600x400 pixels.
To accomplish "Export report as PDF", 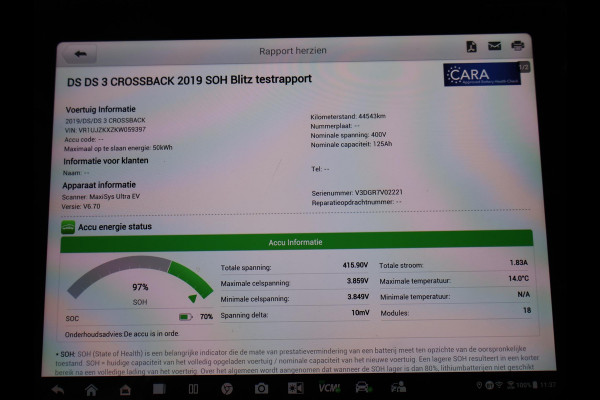I will [x=471, y=47].
